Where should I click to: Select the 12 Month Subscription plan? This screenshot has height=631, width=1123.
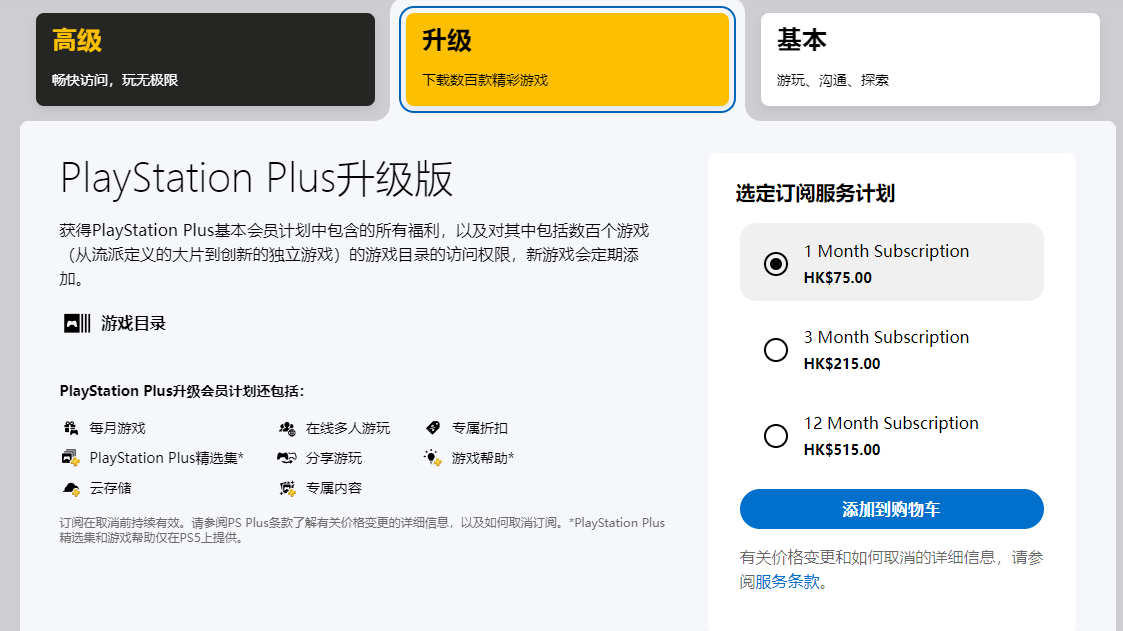tap(775, 436)
